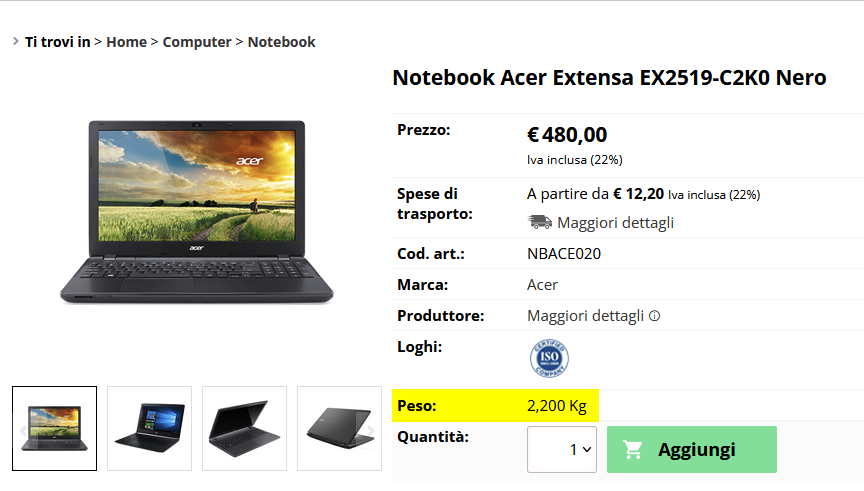Click the ISO certified company logo
The width and height of the screenshot is (864, 491).
[549, 358]
